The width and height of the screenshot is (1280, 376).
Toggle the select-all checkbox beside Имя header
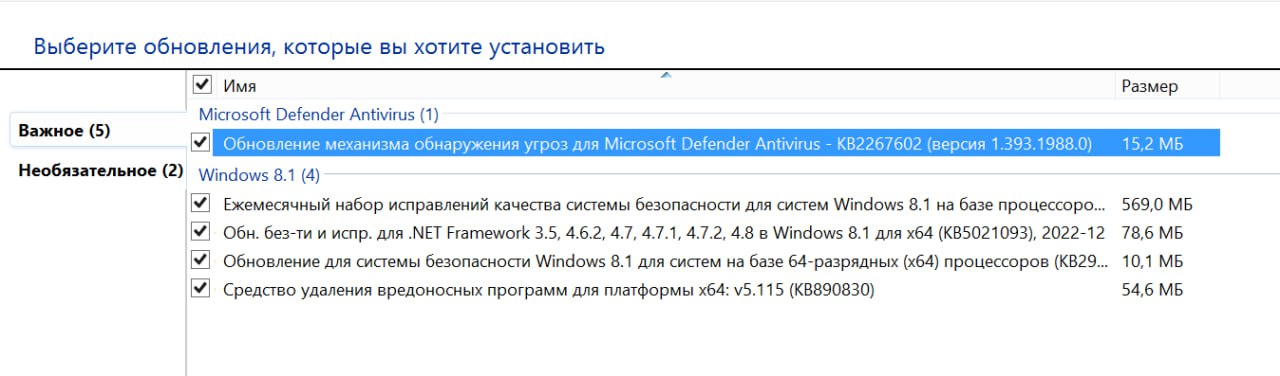click(201, 85)
